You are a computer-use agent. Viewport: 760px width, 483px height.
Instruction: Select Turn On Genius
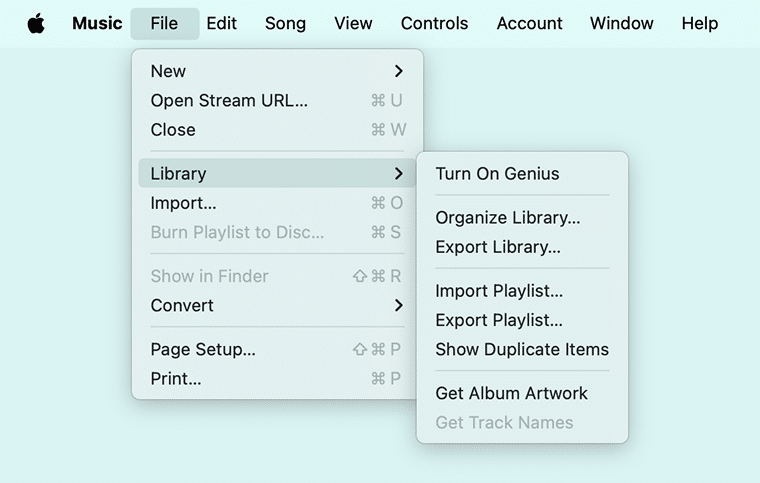point(522,173)
